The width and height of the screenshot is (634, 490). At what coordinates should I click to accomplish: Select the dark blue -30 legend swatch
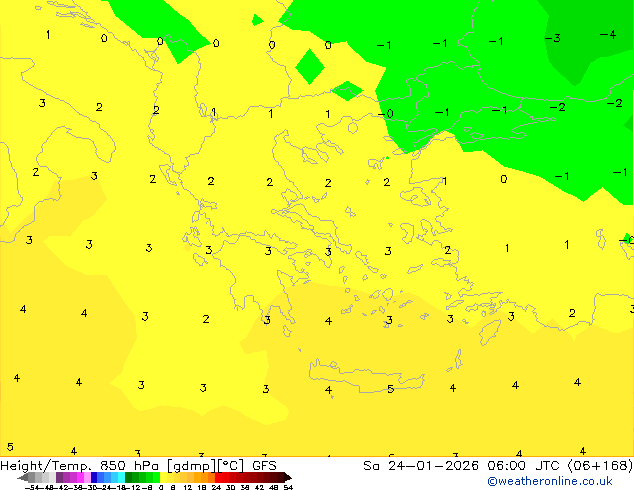pos(94,477)
